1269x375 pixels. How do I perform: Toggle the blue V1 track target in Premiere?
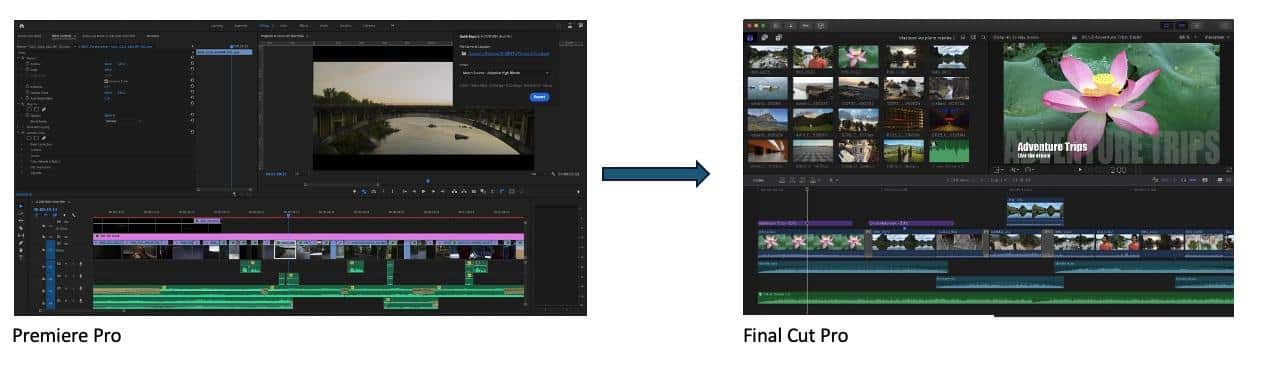click(50, 250)
